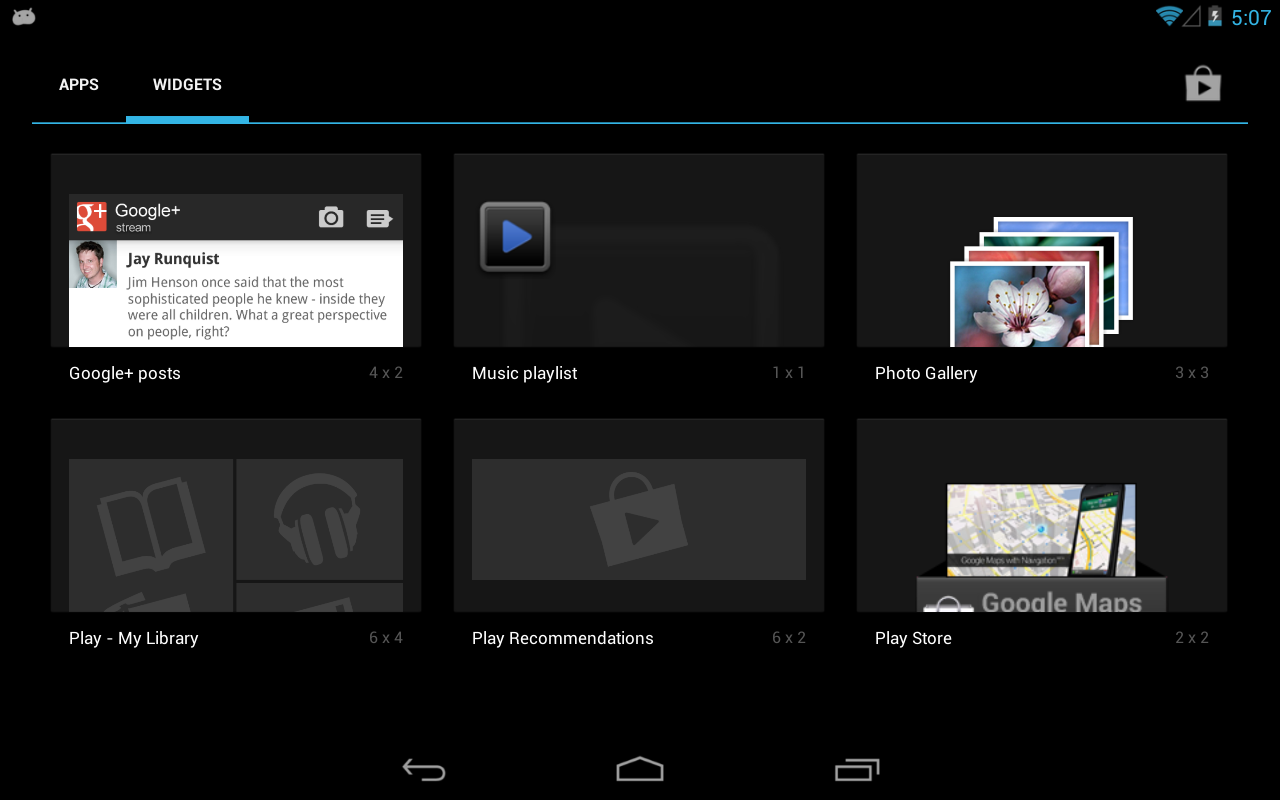The height and width of the screenshot is (800, 1280).
Task: Tap the Google+ logo icon
Action: click(92, 217)
